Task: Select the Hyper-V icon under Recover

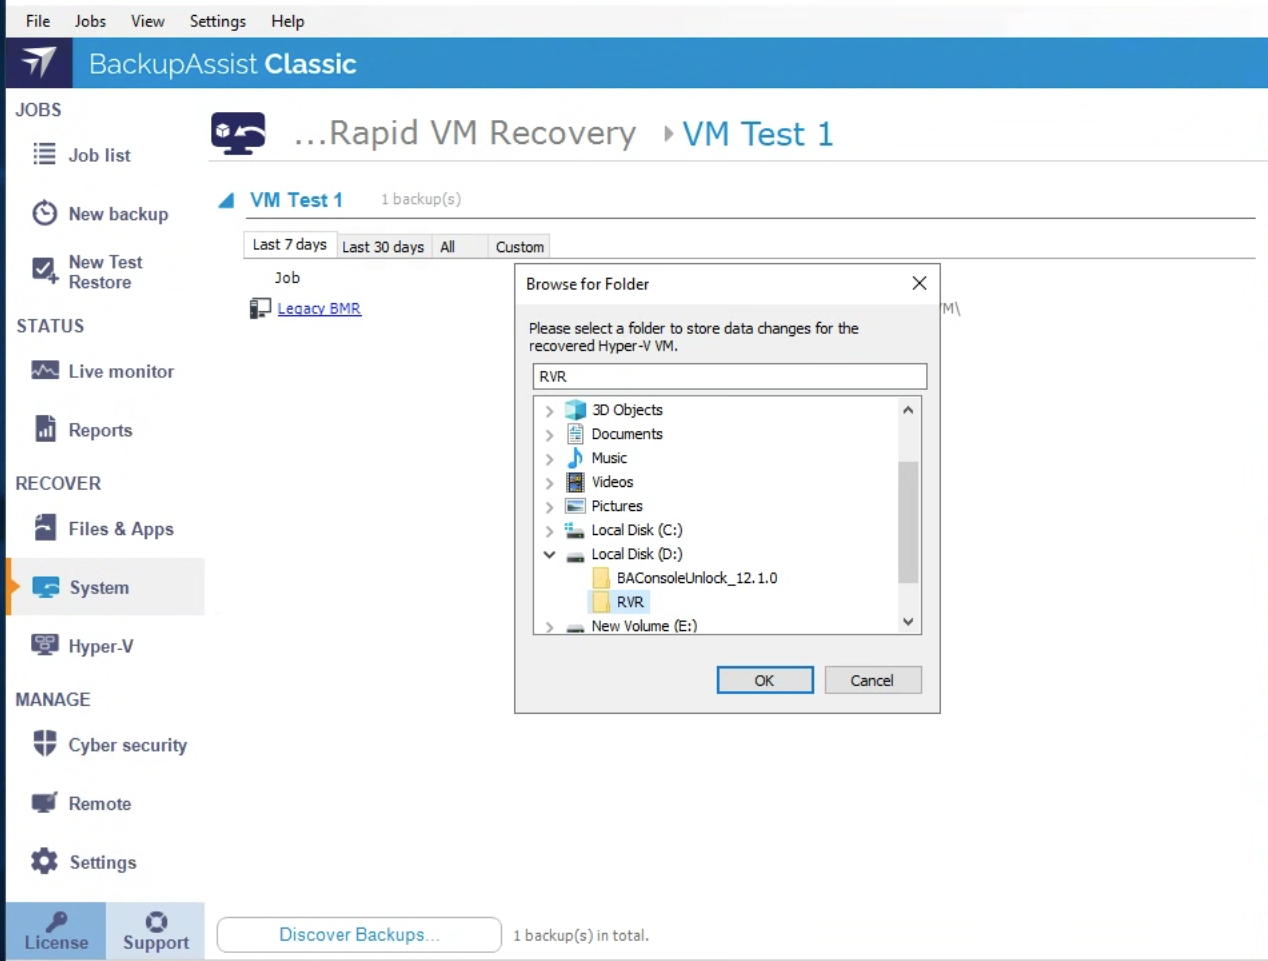Action: [45, 645]
